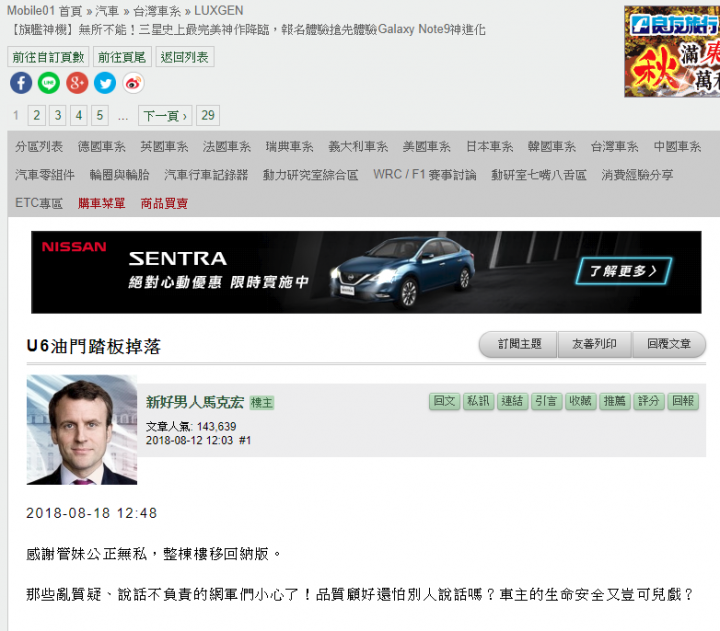The width and height of the screenshot is (720, 631).
Task: Open 汽車 breadcrumb link
Action: (x=107, y=11)
